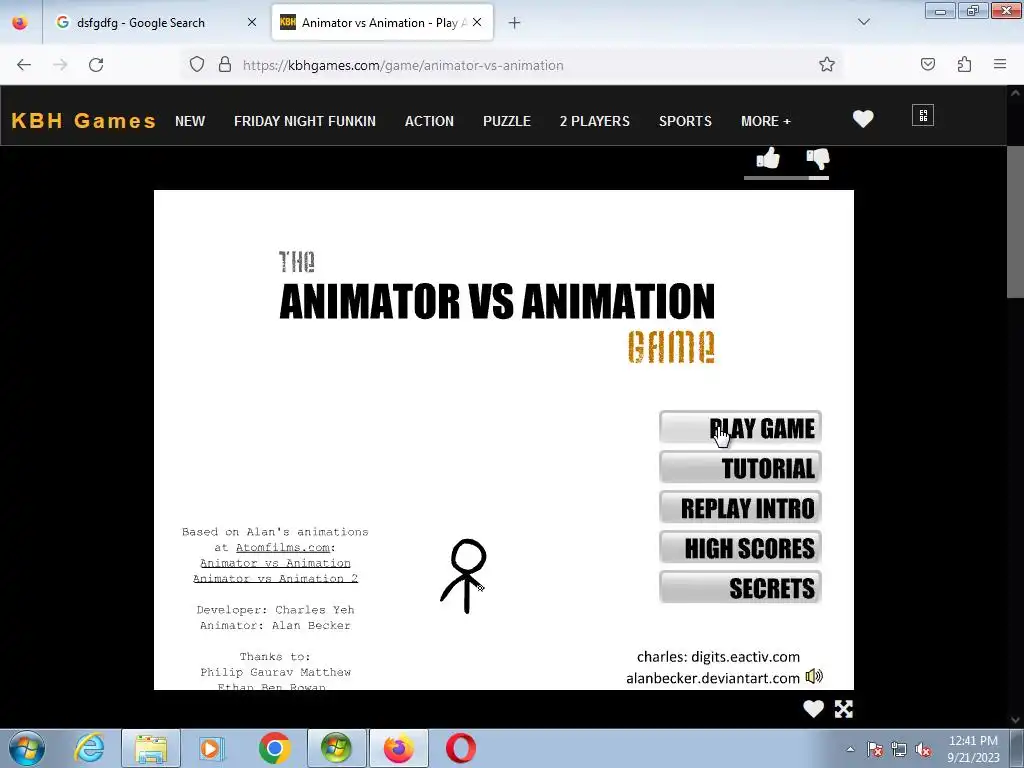1024x768 pixels.
Task: Open Windows Explorer folder on taskbar
Action: 151,748
